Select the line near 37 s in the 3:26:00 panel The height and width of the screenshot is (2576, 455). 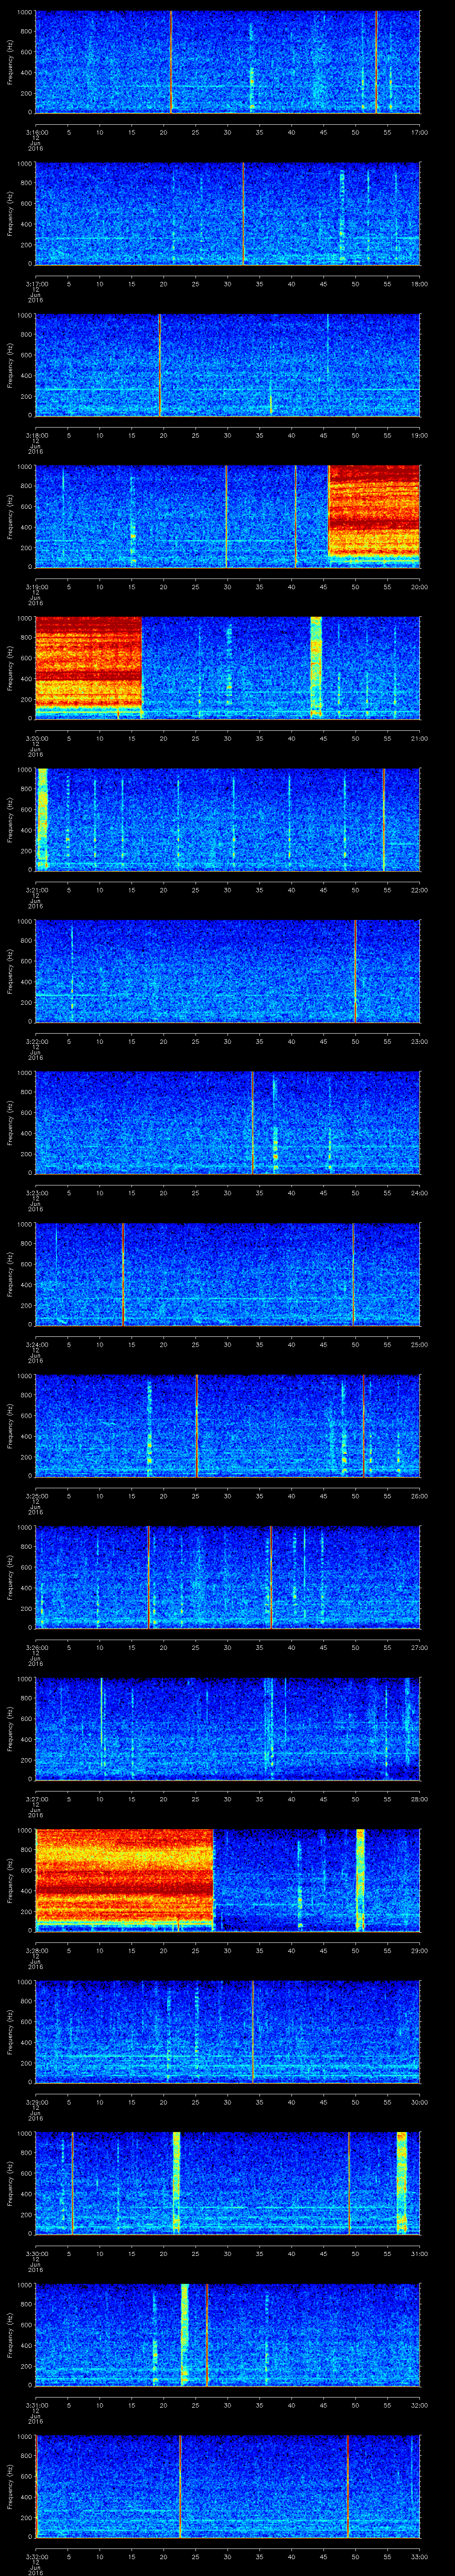(270, 1577)
